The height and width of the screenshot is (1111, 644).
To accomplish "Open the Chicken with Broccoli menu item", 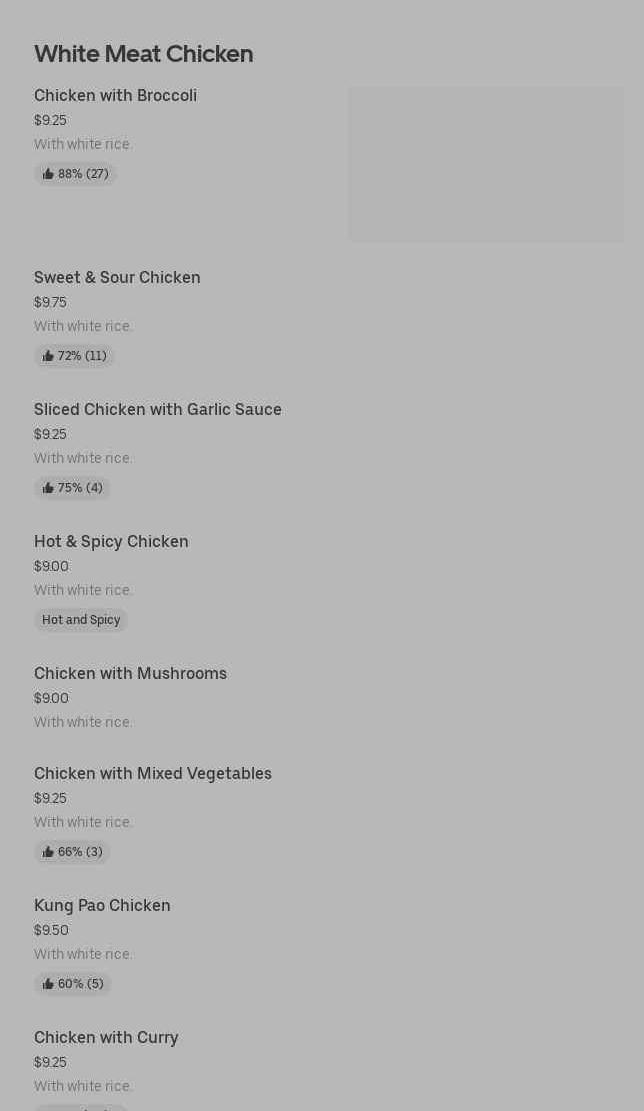I will tap(115, 96).
